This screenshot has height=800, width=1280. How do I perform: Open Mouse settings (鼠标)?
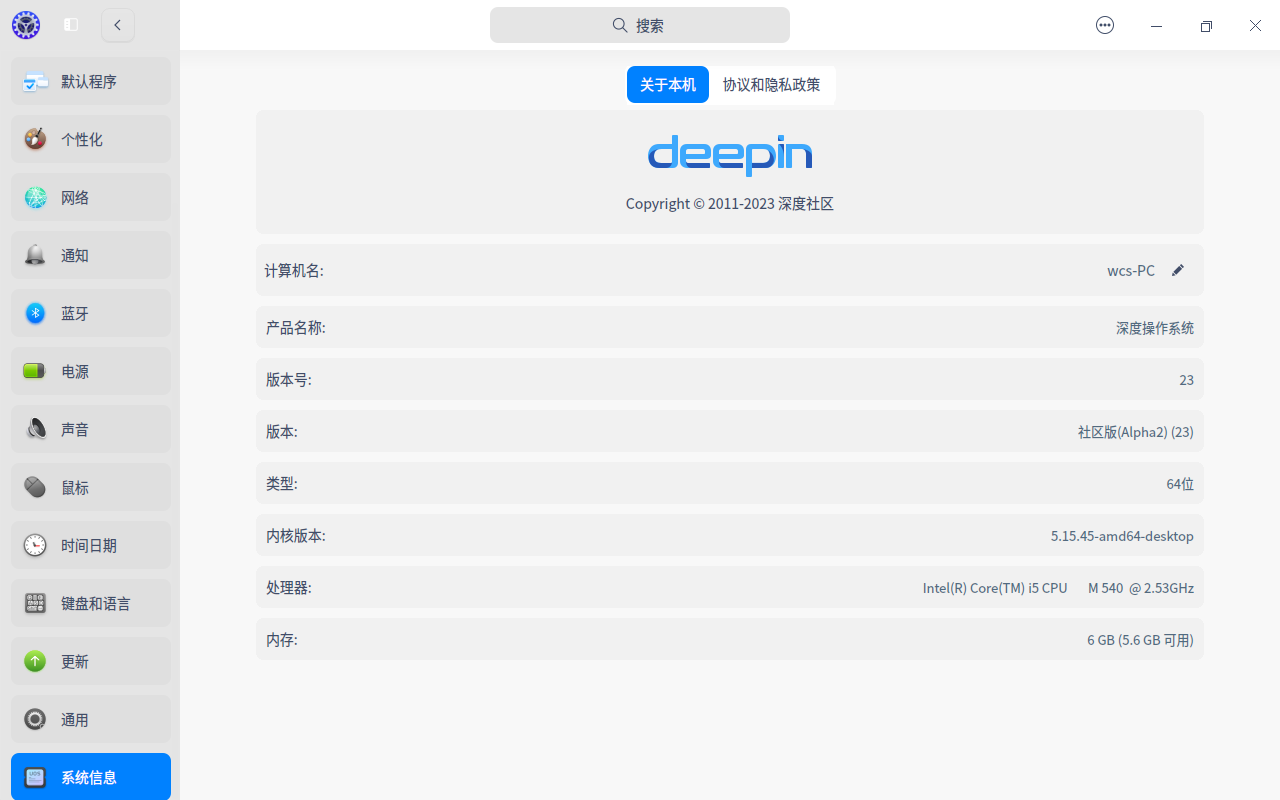[90, 487]
